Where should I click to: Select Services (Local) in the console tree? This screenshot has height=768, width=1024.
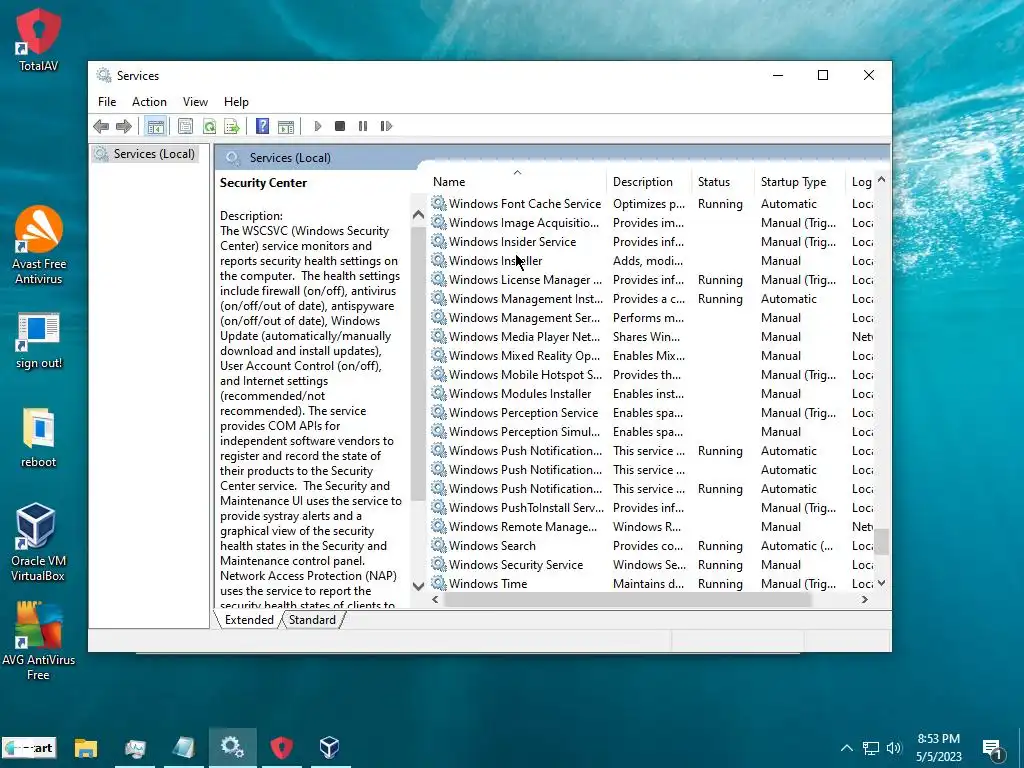point(146,154)
